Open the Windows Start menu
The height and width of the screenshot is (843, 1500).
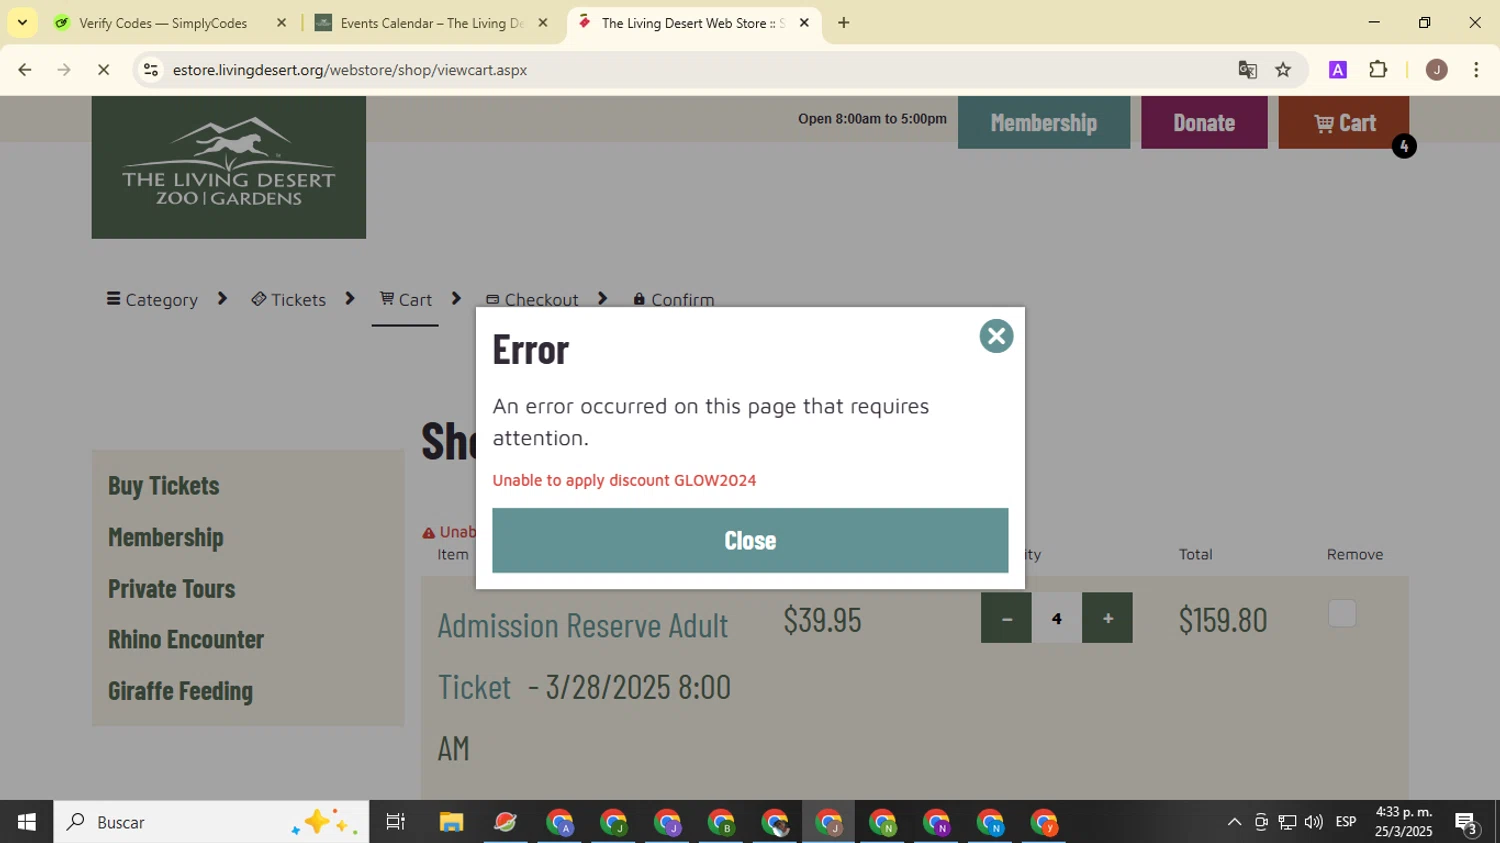tap(26, 822)
